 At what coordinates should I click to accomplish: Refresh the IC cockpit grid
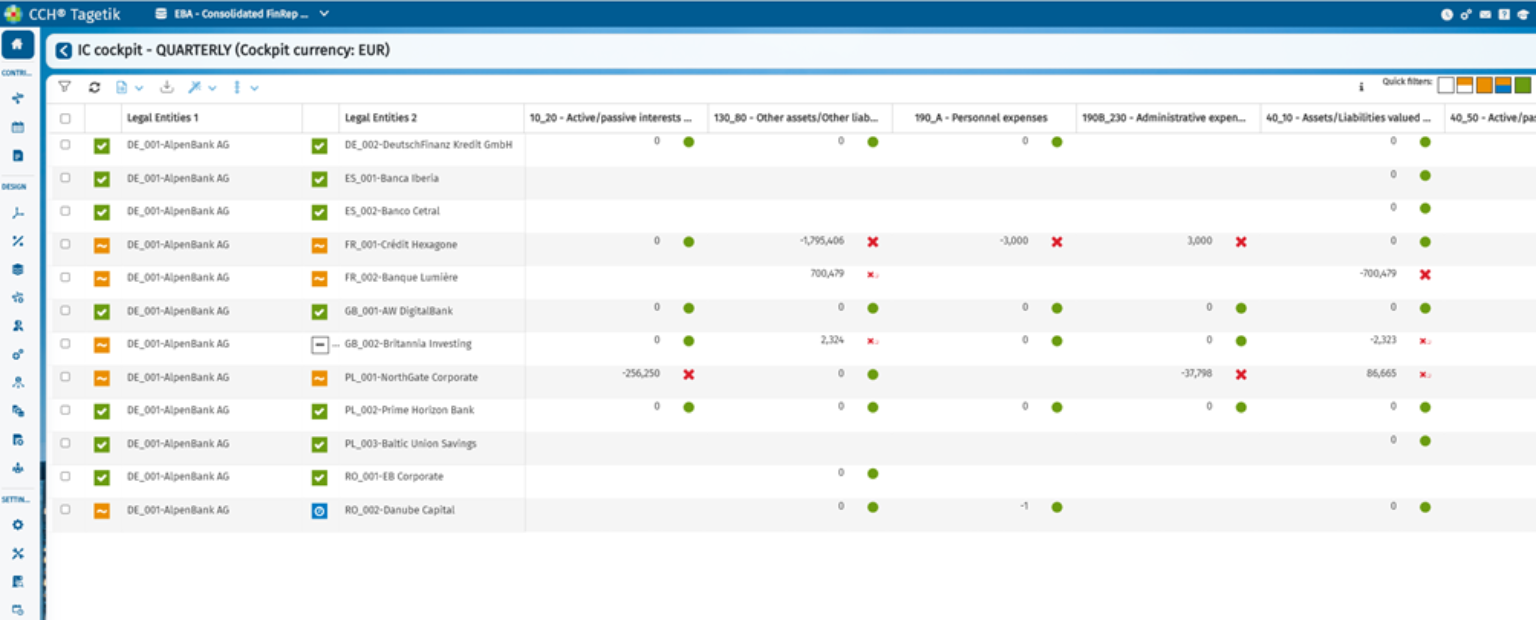(x=94, y=87)
